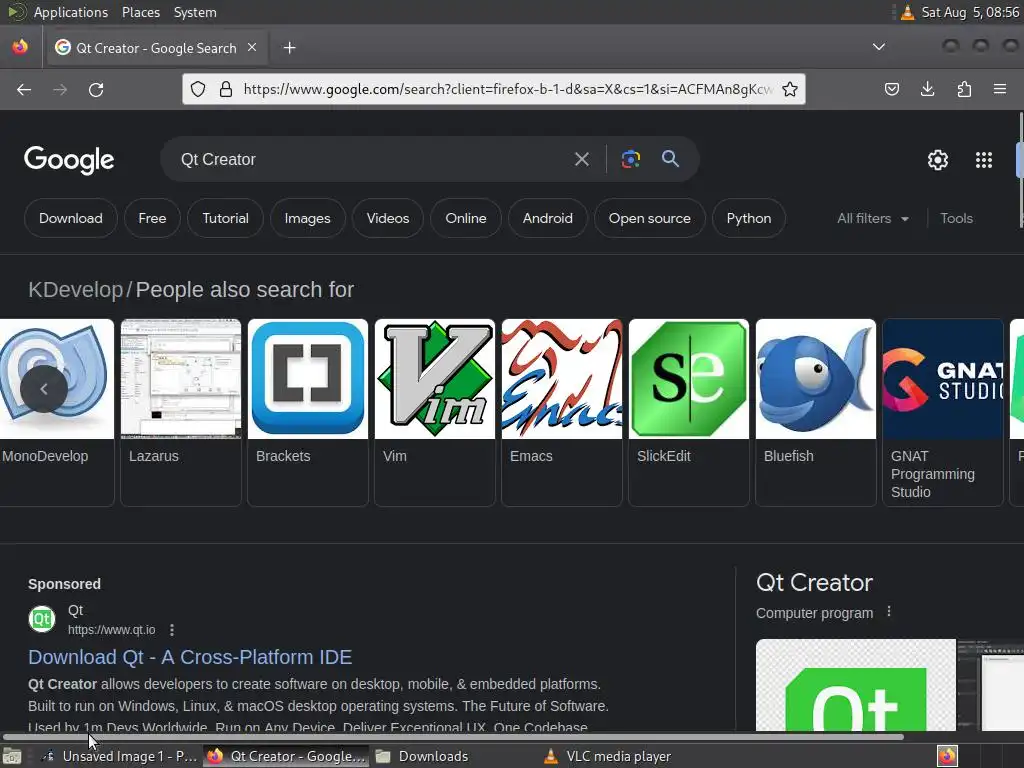Click the Sat Aug 5 clock
This screenshot has height=768, width=1024.
(x=970, y=12)
